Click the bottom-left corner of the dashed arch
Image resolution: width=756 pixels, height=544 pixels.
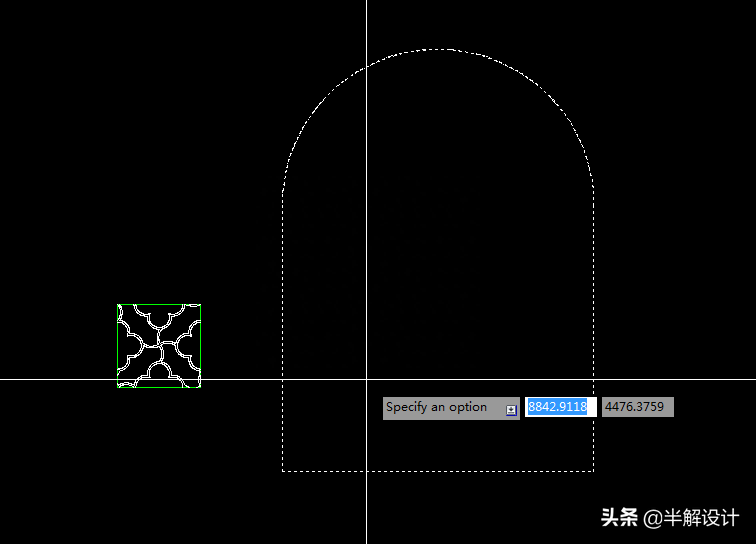coord(283,470)
